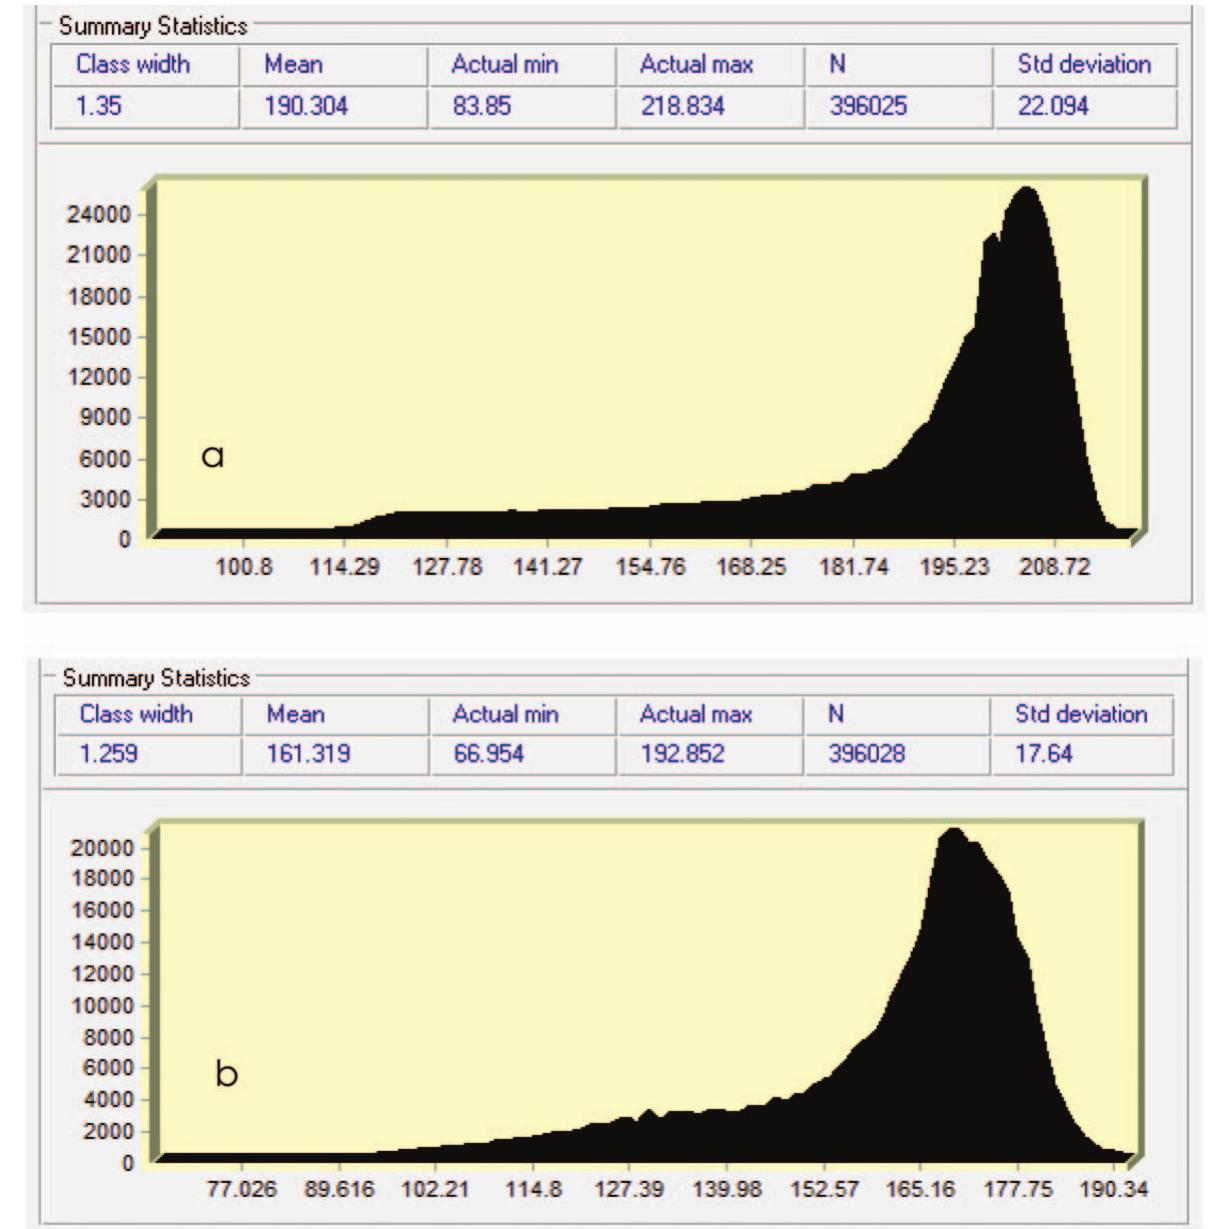
Task: Click the letter a inside the top histogram
Action: pyautogui.click(x=213, y=455)
